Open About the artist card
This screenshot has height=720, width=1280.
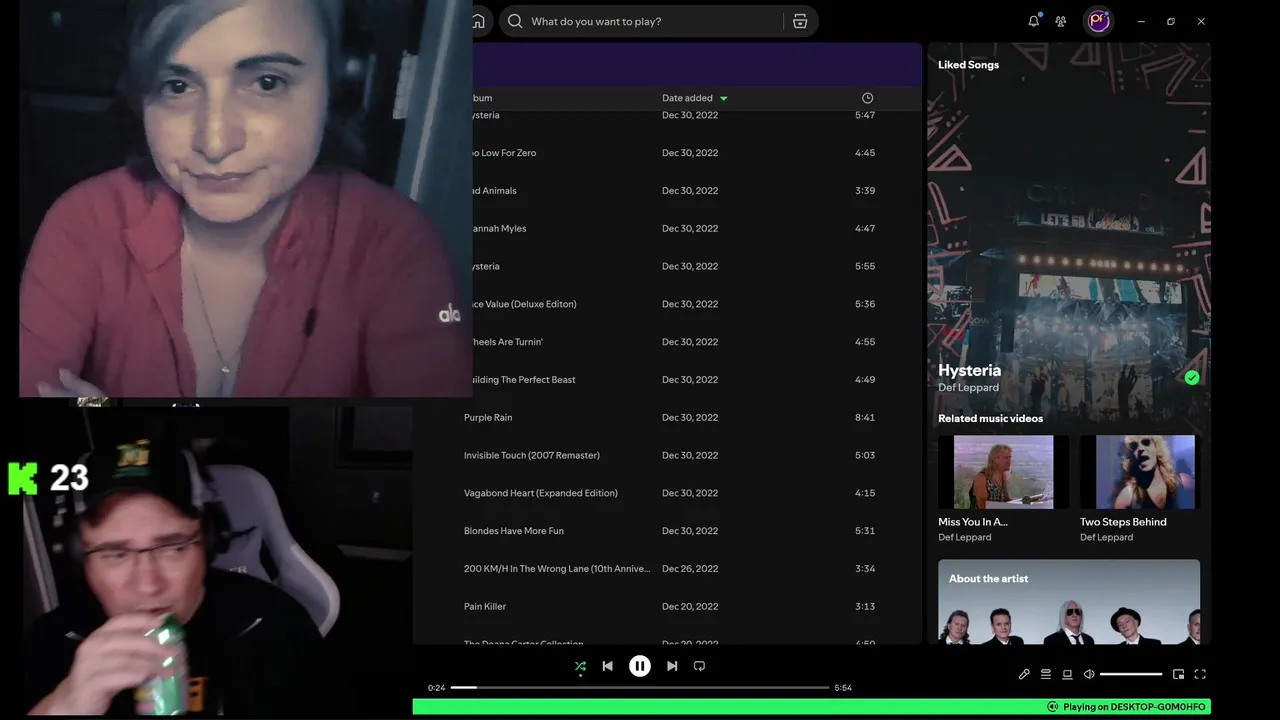[x=1069, y=601]
